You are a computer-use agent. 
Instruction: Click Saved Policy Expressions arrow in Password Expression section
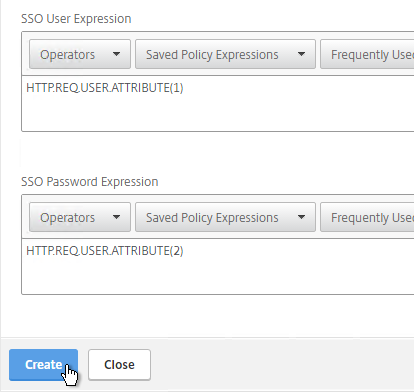pyautogui.click(x=301, y=217)
